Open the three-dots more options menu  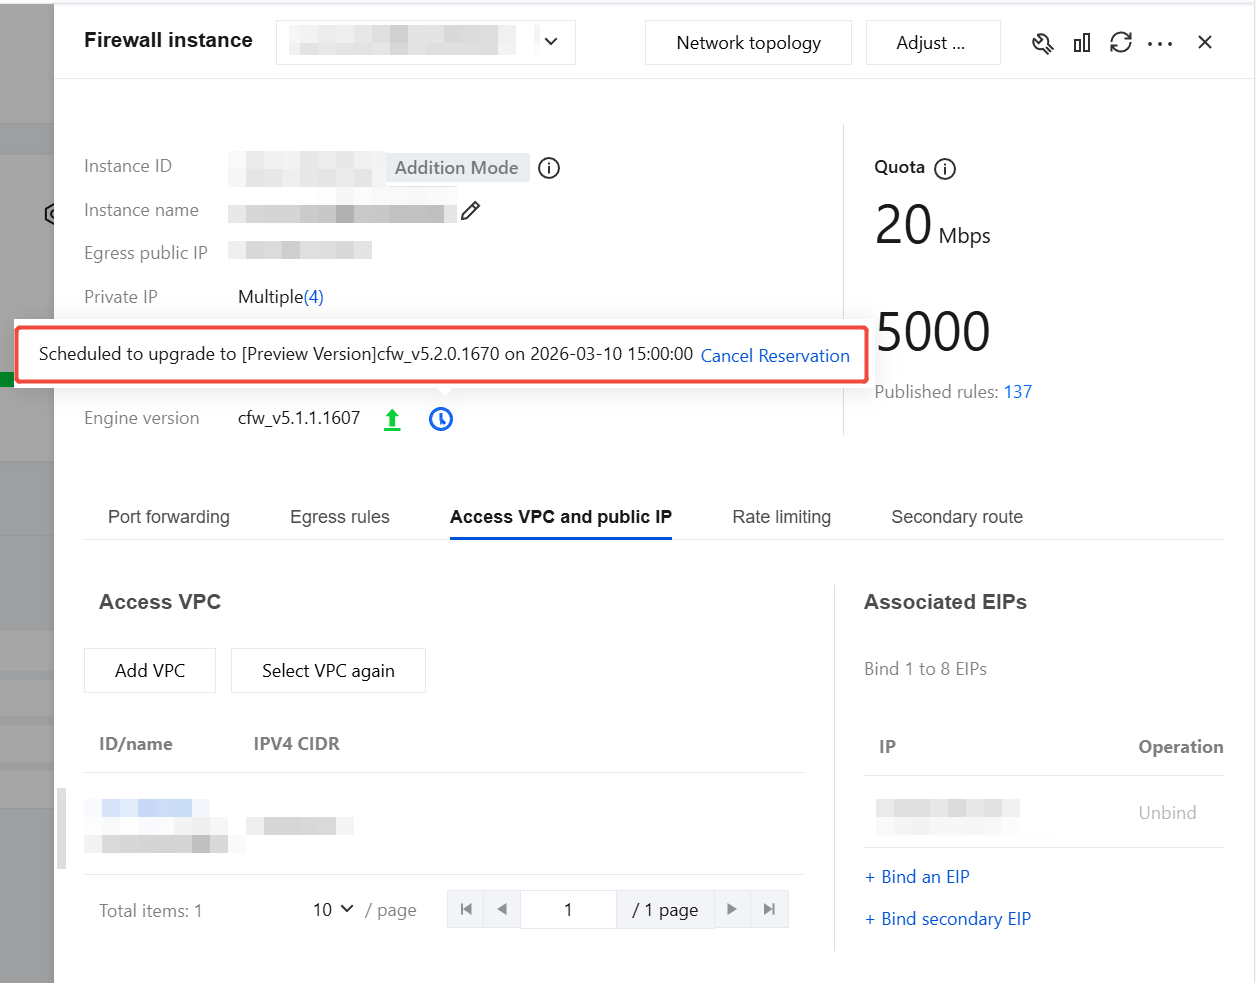coord(1160,44)
